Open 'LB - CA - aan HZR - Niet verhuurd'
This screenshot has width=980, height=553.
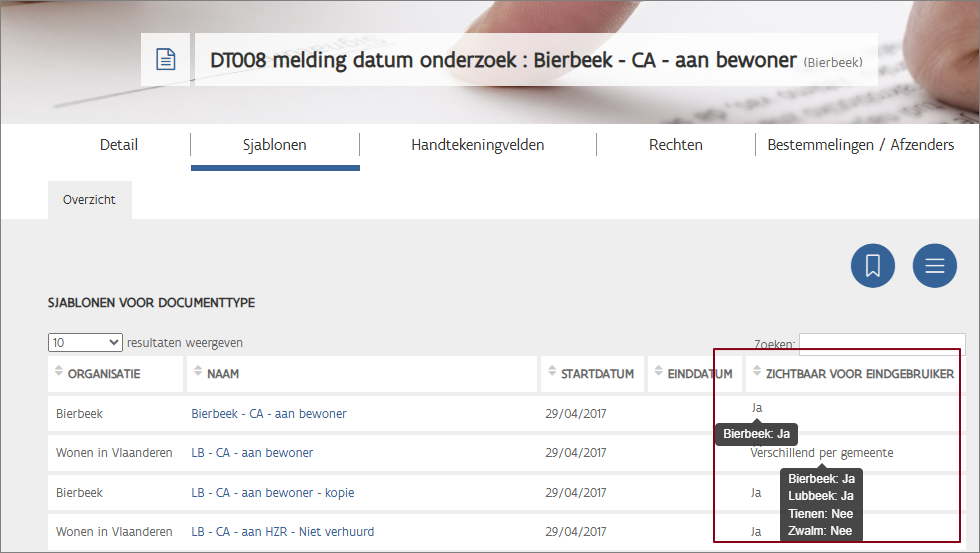(x=282, y=532)
